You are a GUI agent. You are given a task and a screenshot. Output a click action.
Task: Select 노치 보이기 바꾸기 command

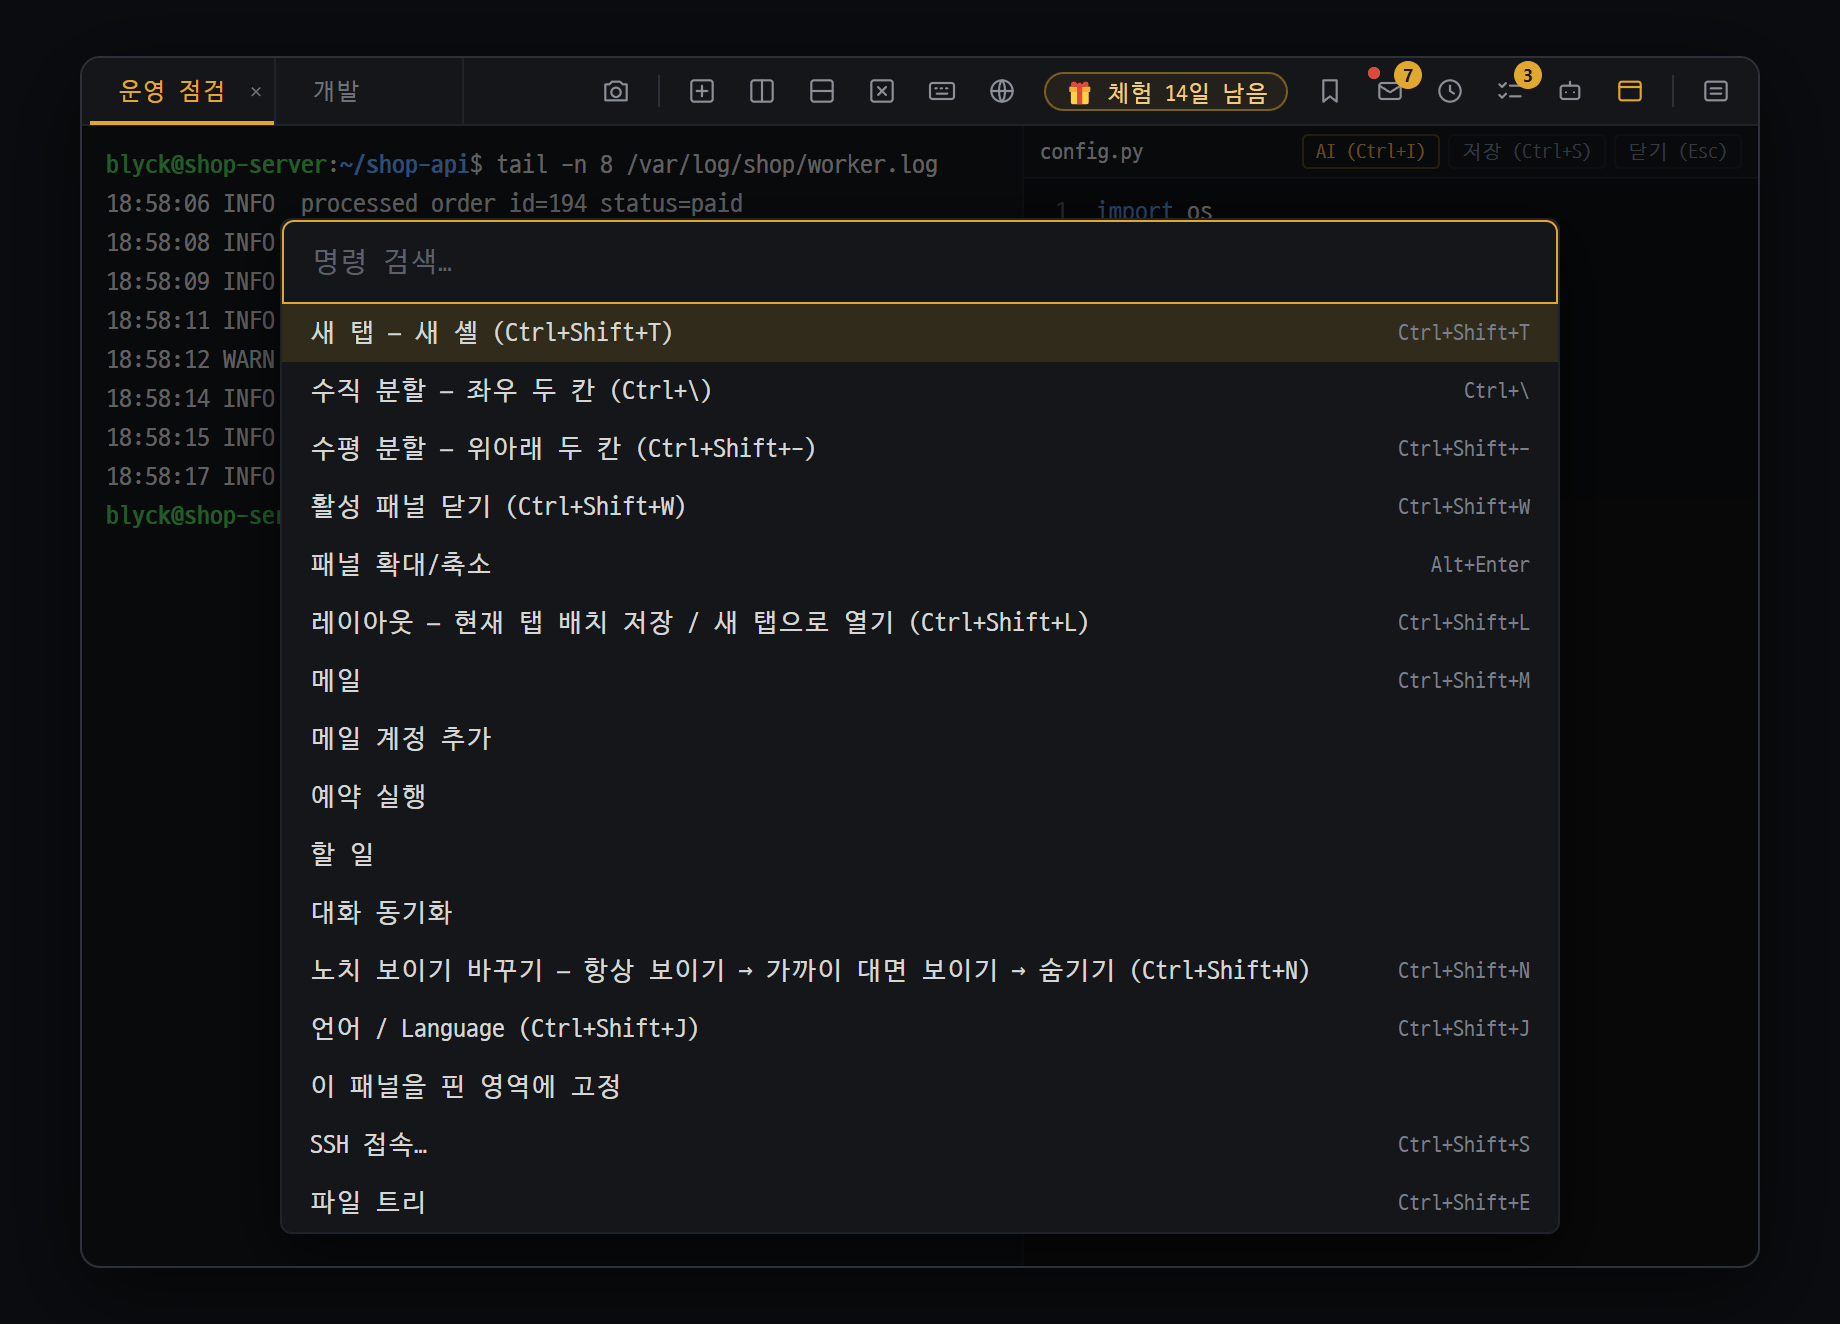pos(920,970)
